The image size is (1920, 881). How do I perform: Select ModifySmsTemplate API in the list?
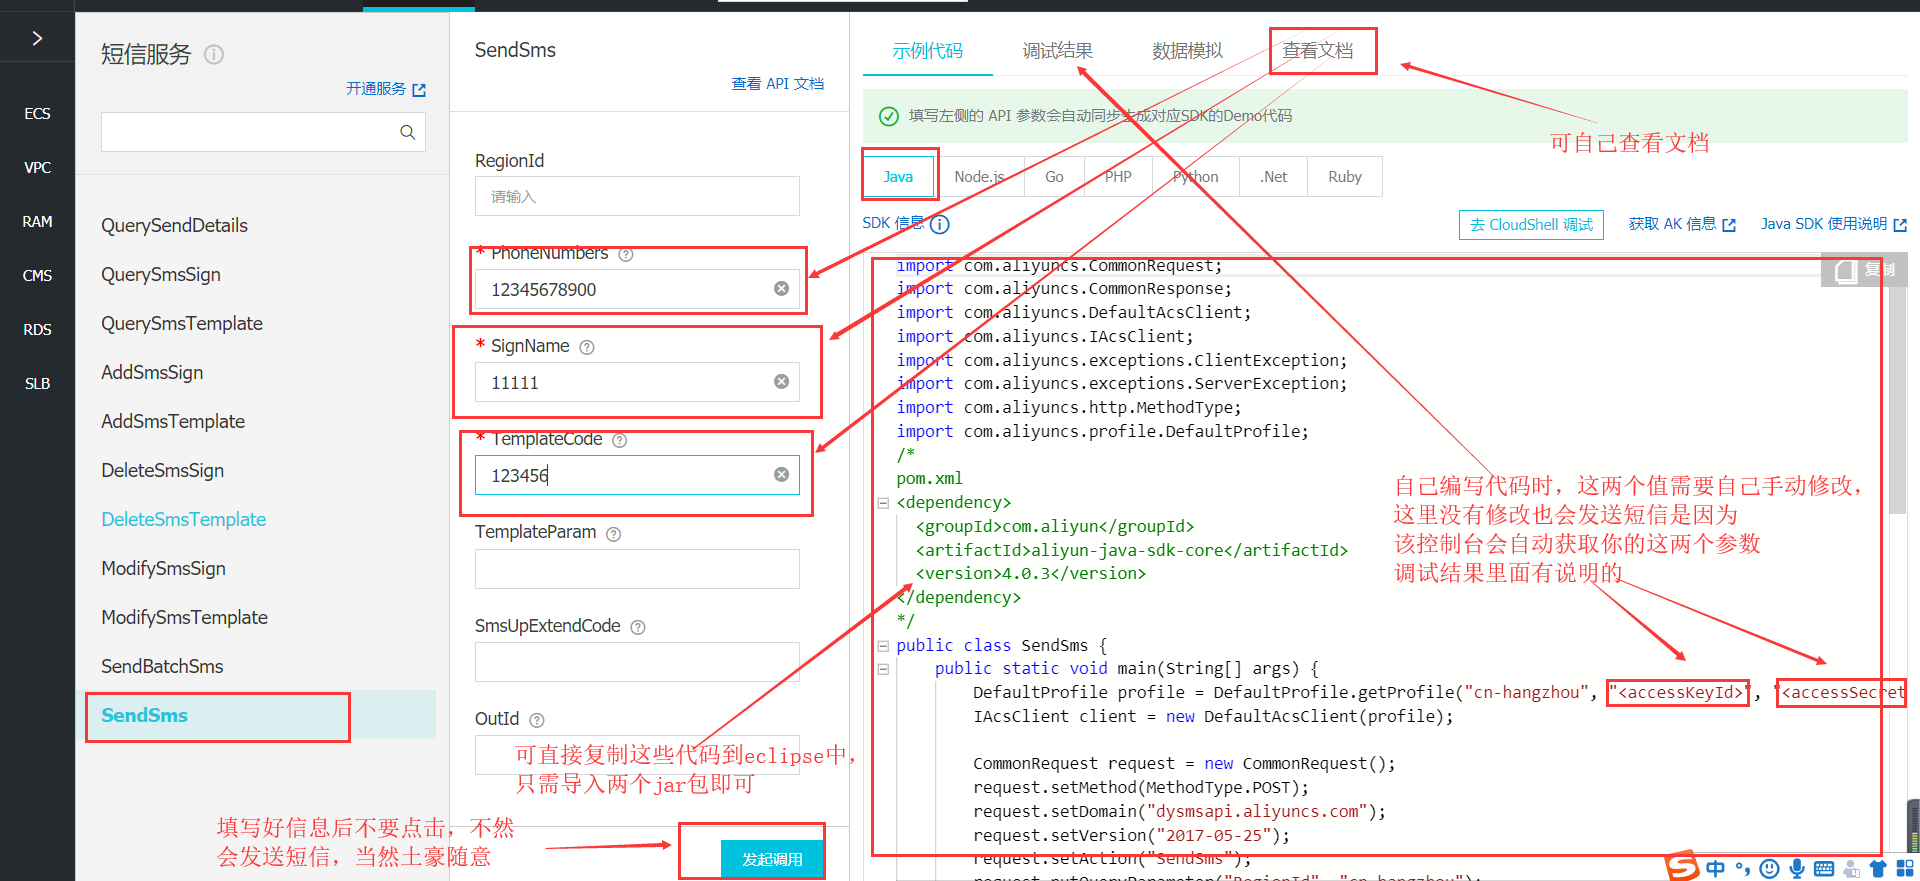(184, 617)
